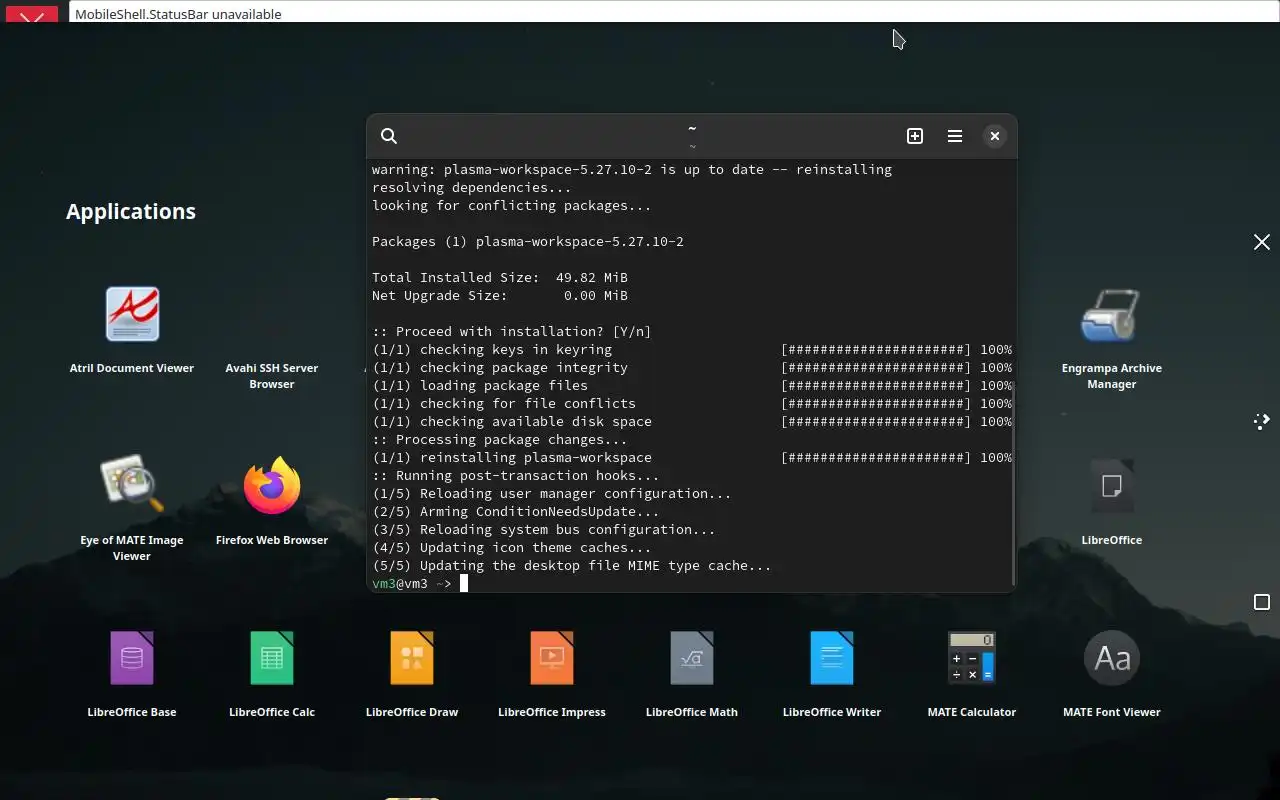
Task: Click 'Net Upgrade Size: 0.00 MiB' line
Action: (x=500, y=296)
